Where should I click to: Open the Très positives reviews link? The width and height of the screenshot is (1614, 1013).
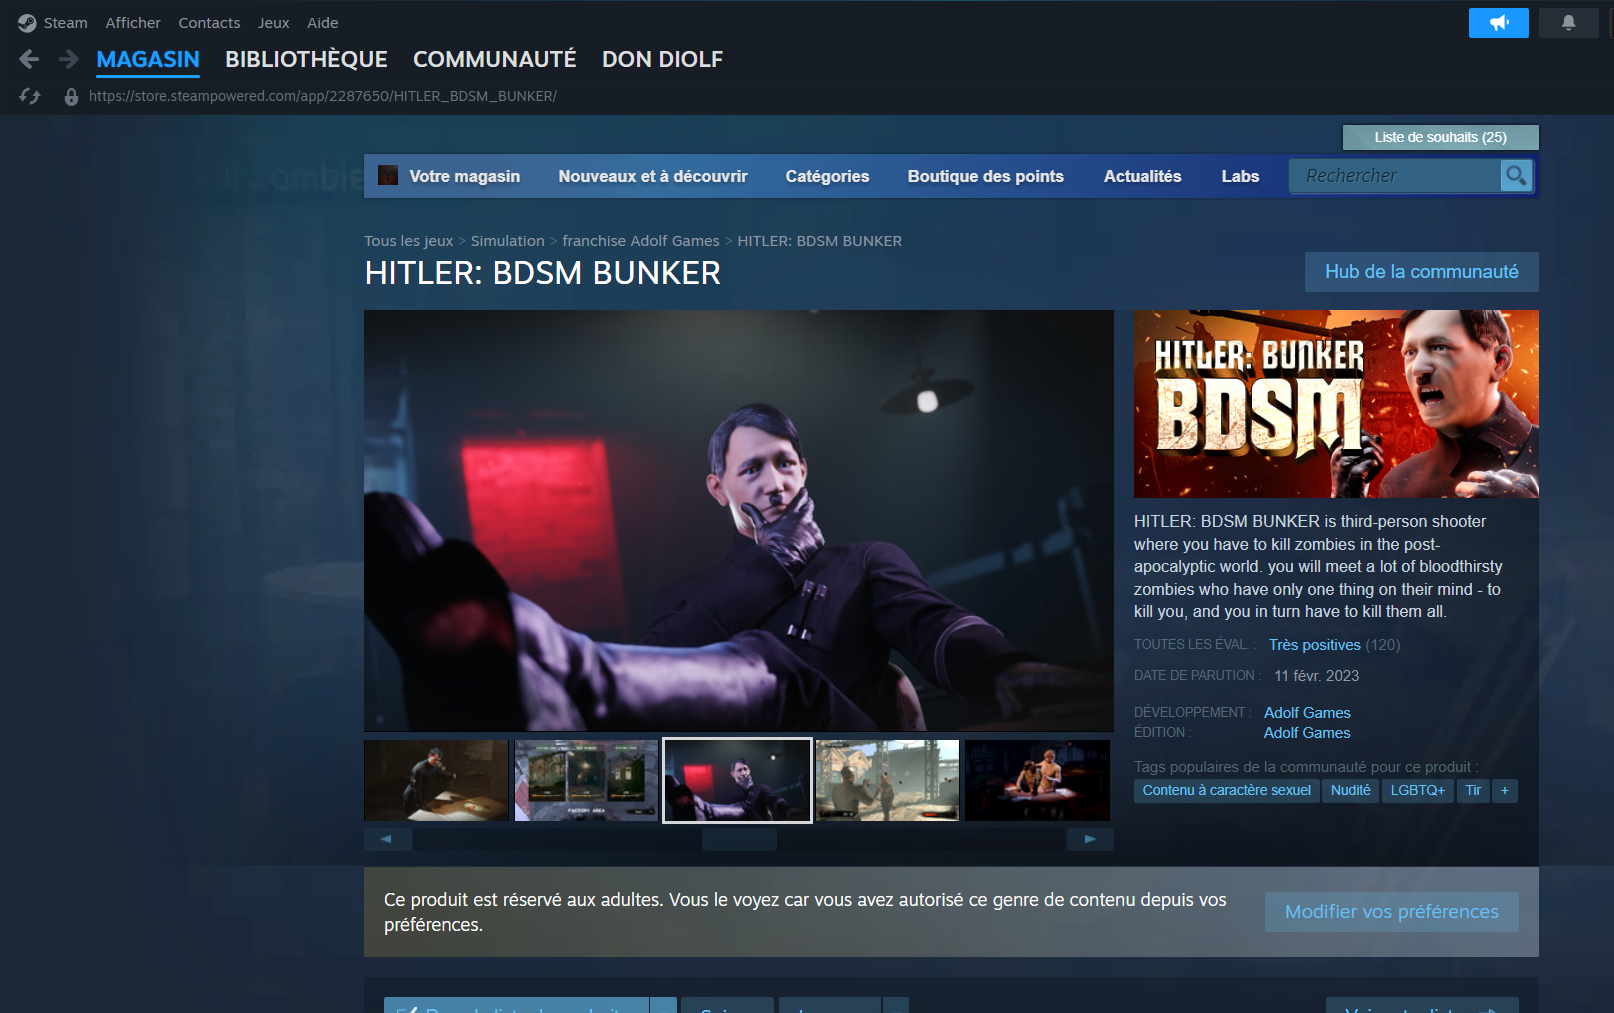click(x=1315, y=645)
